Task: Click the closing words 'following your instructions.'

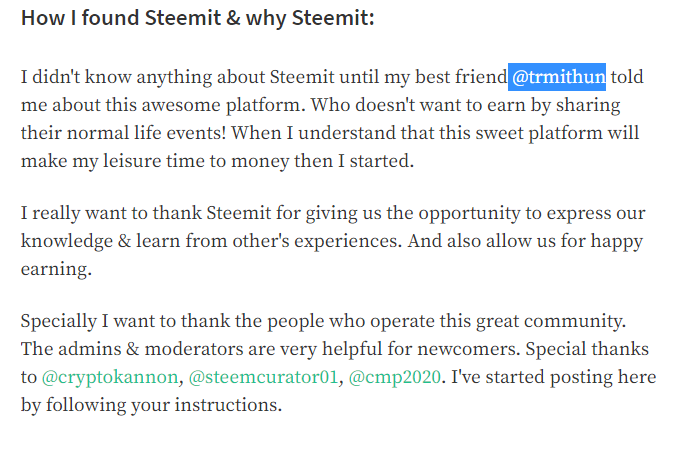Action: (164, 405)
